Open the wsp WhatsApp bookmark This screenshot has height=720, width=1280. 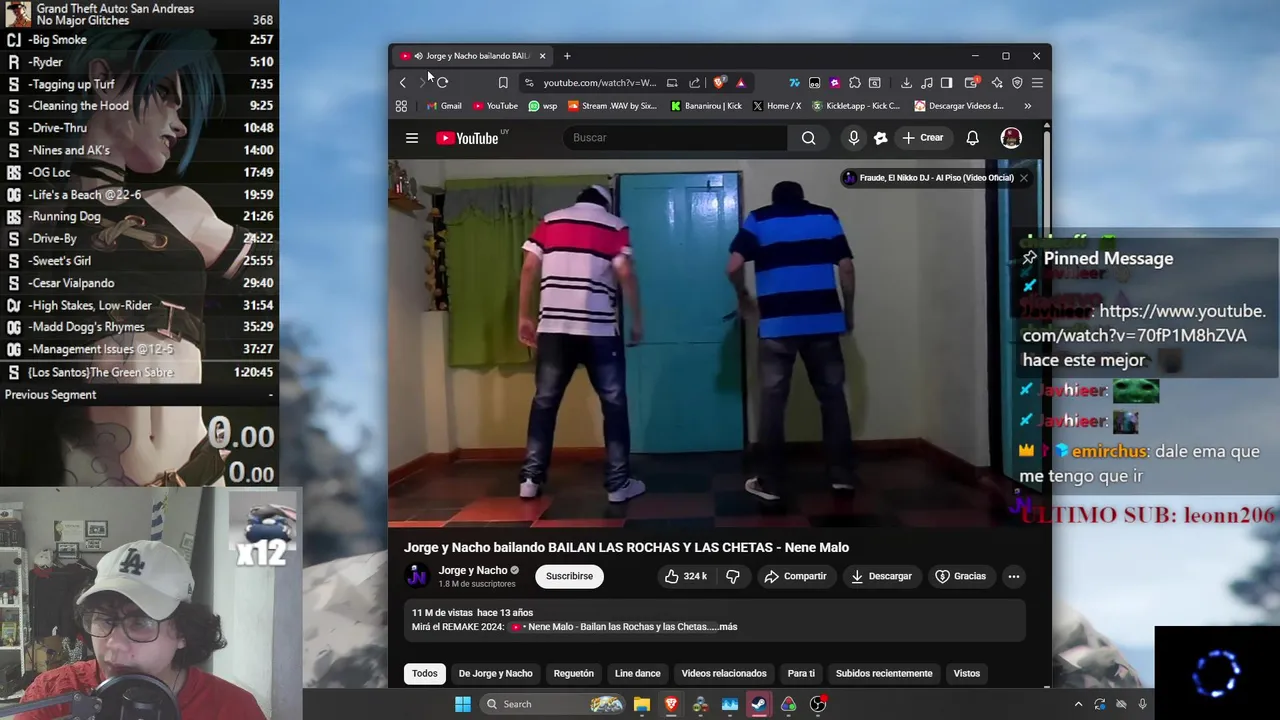pyautogui.click(x=543, y=106)
